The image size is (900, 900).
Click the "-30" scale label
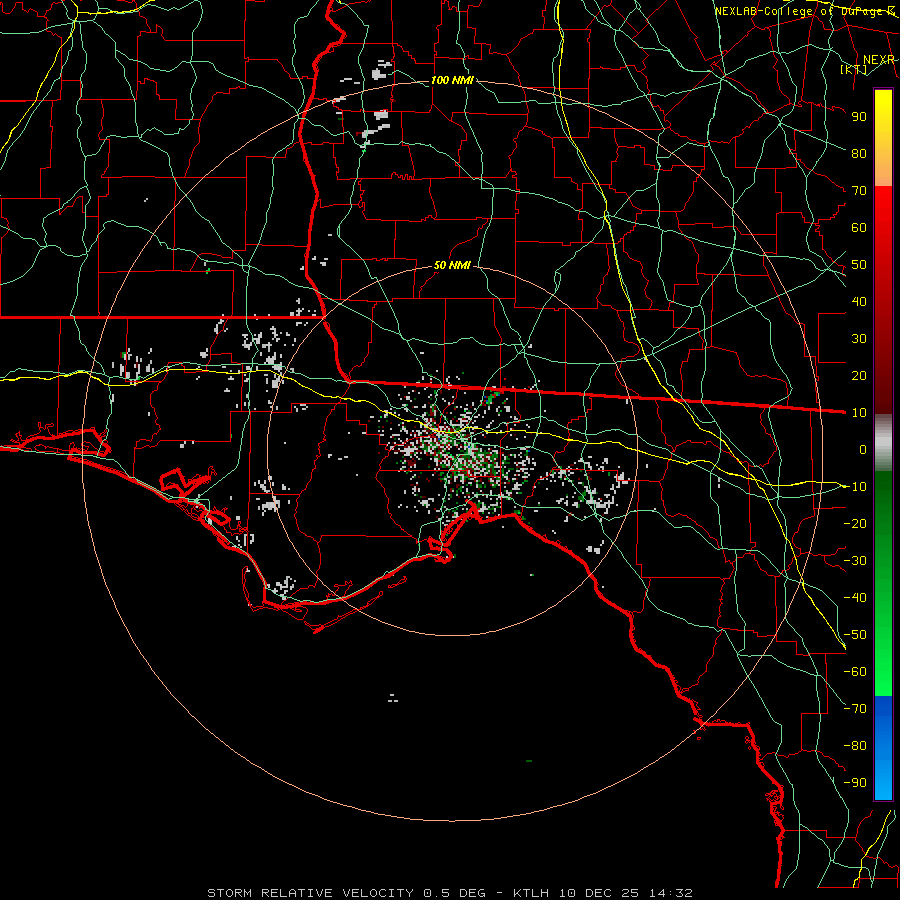855,561
